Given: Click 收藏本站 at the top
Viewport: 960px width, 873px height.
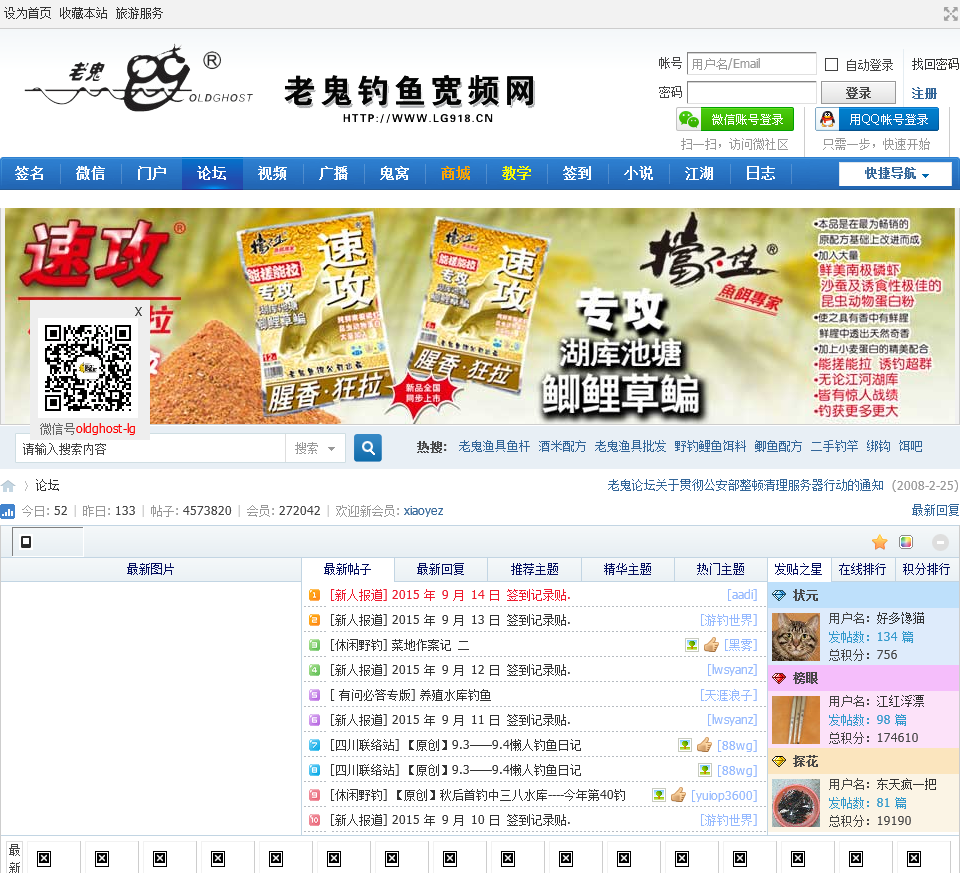Looking at the screenshot, I should click(83, 13).
